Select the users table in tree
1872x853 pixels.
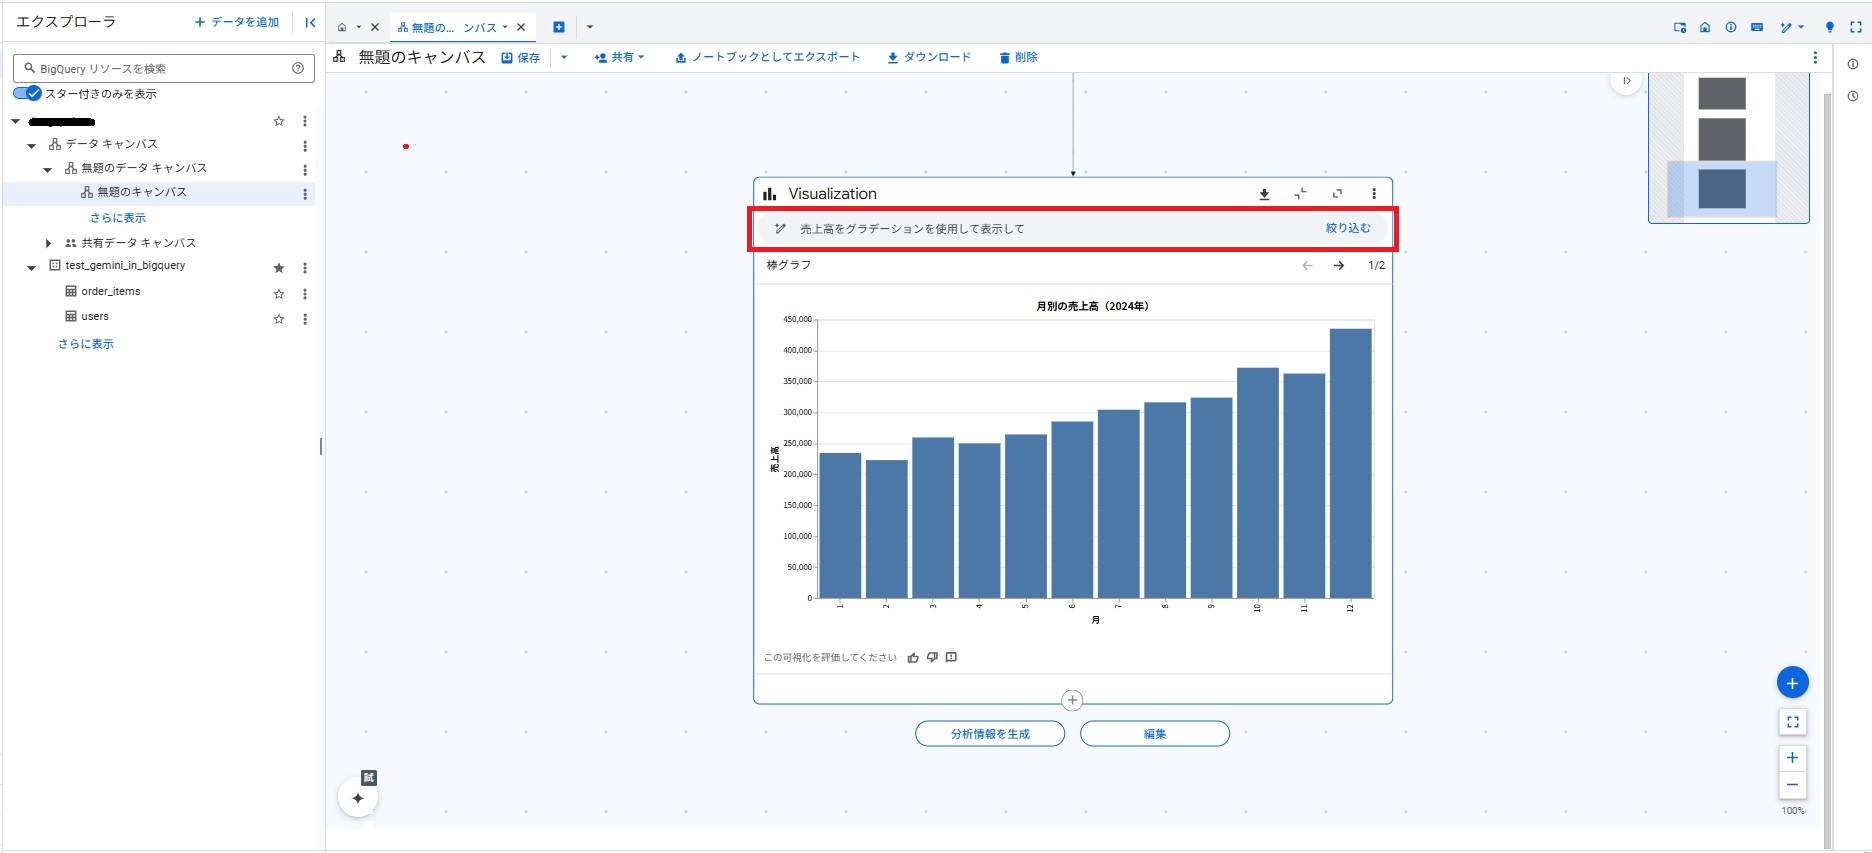(x=95, y=317)
